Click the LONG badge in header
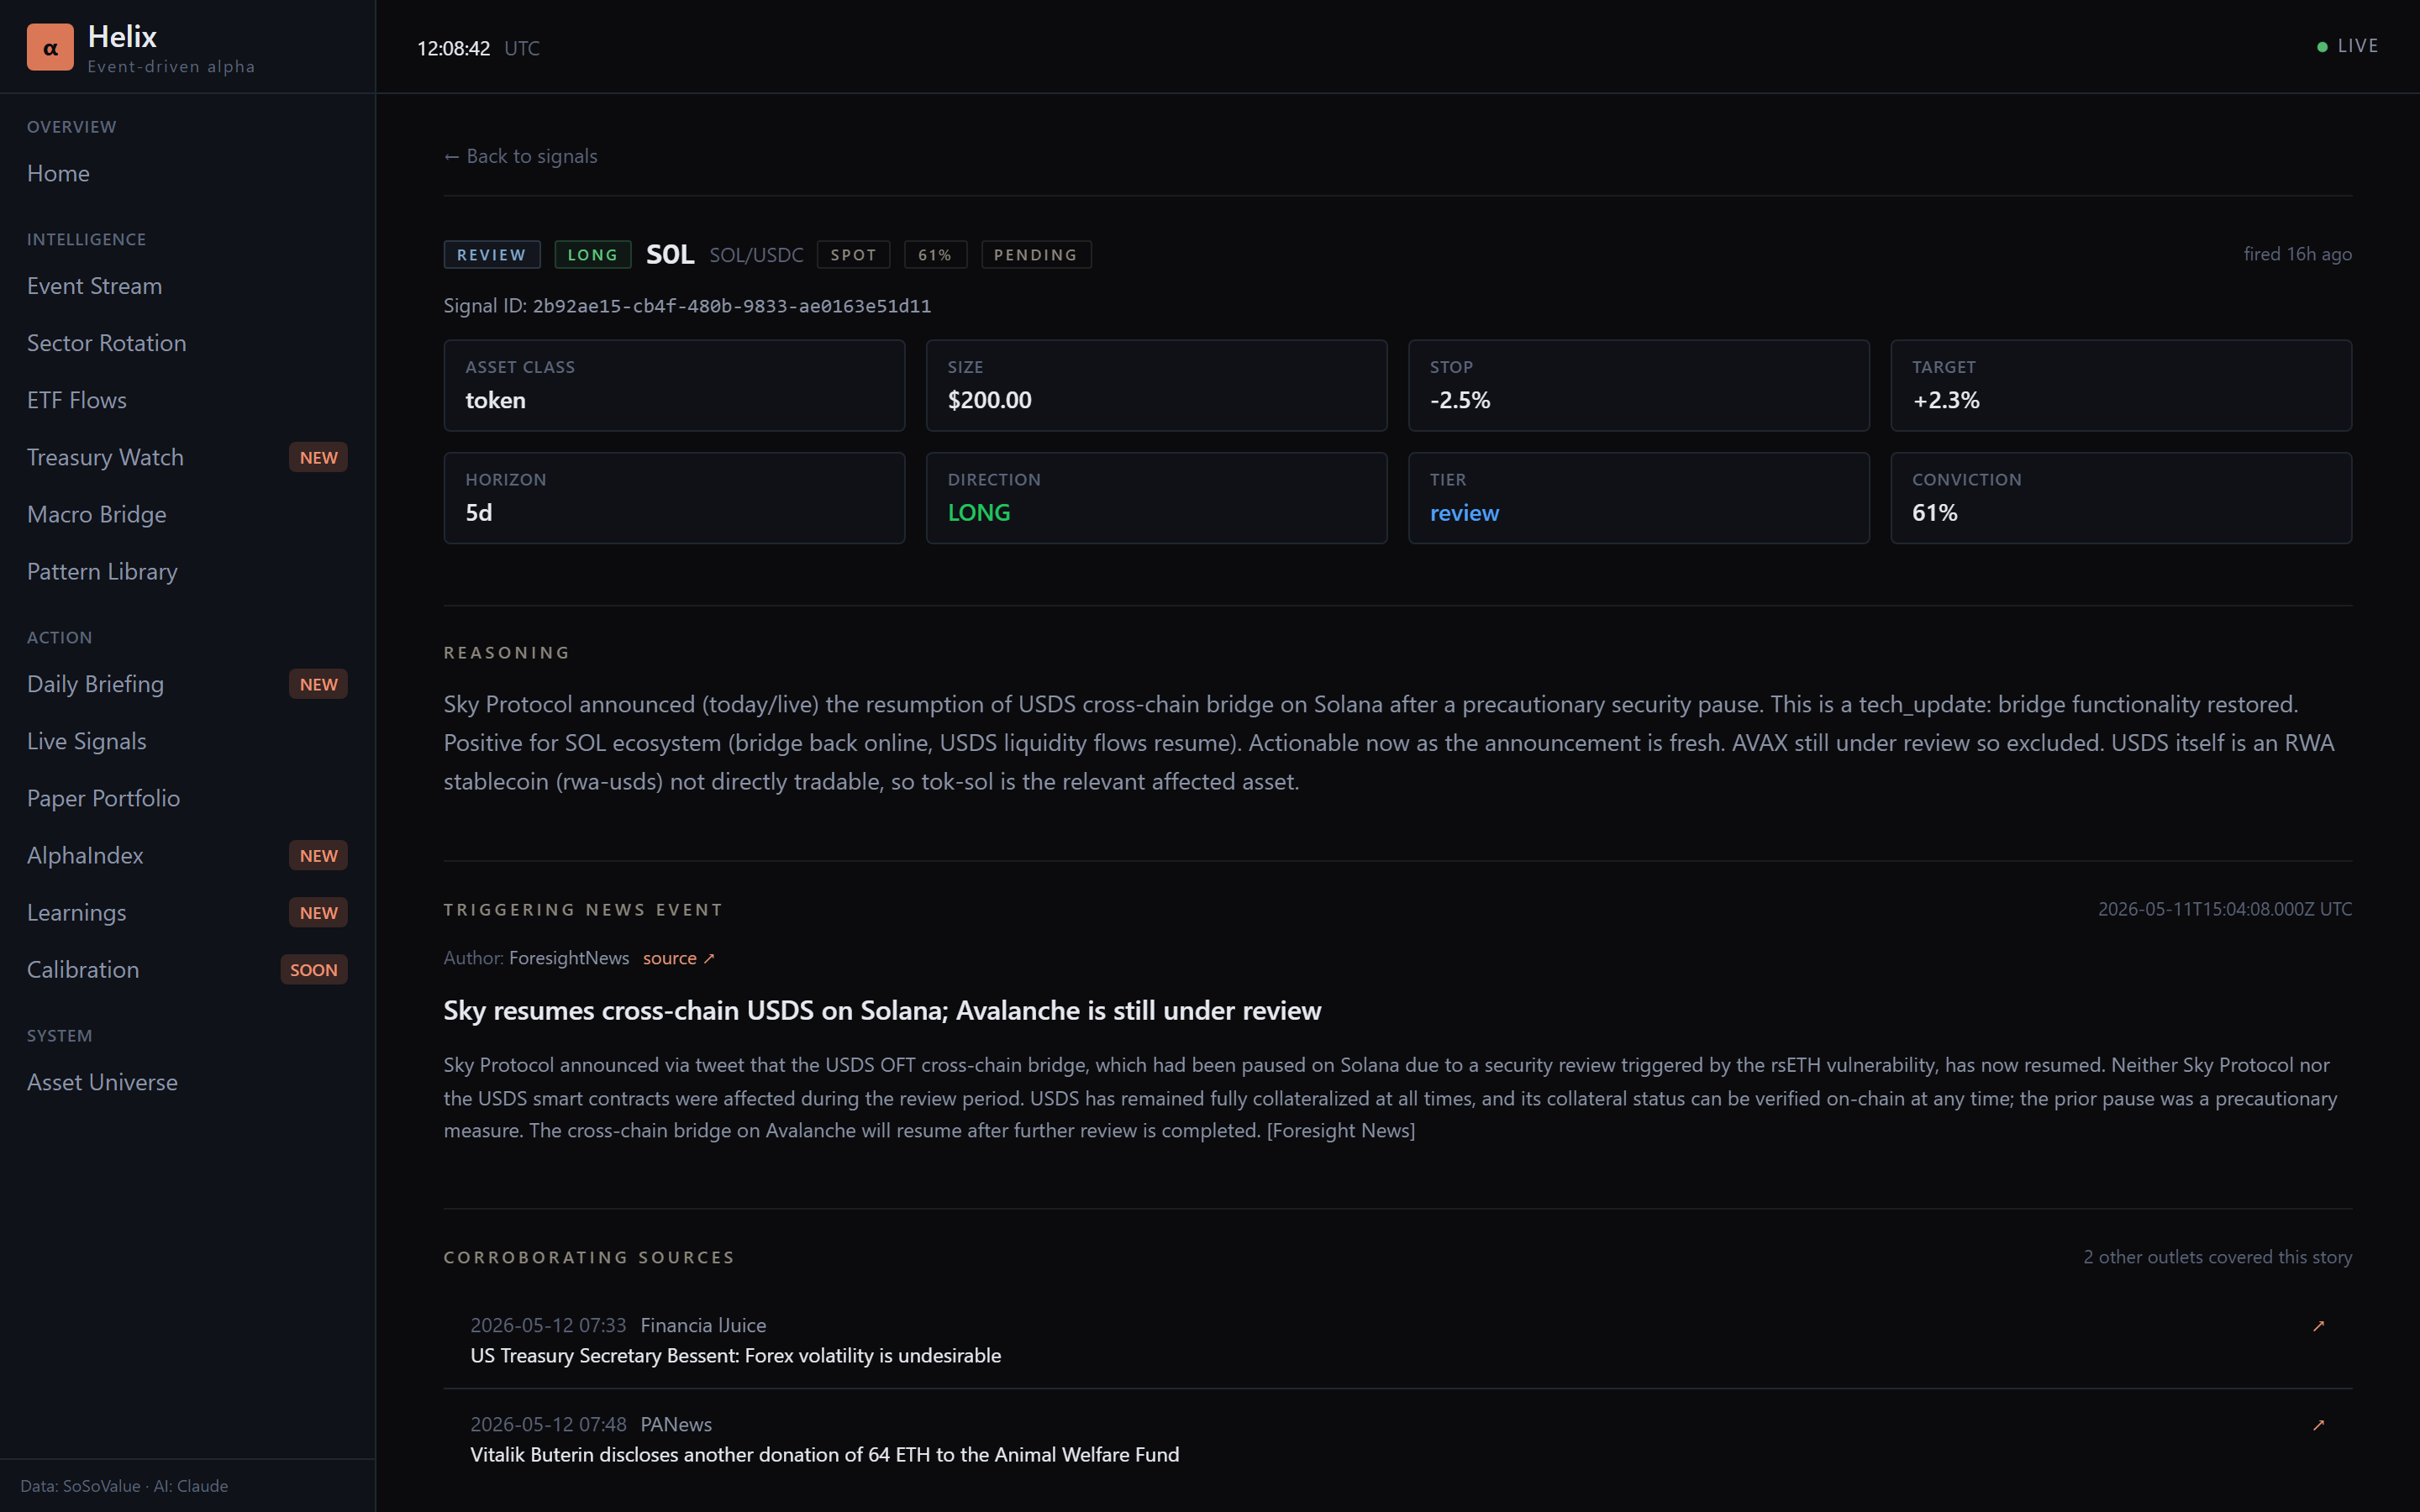 click(x=592, y=255)
